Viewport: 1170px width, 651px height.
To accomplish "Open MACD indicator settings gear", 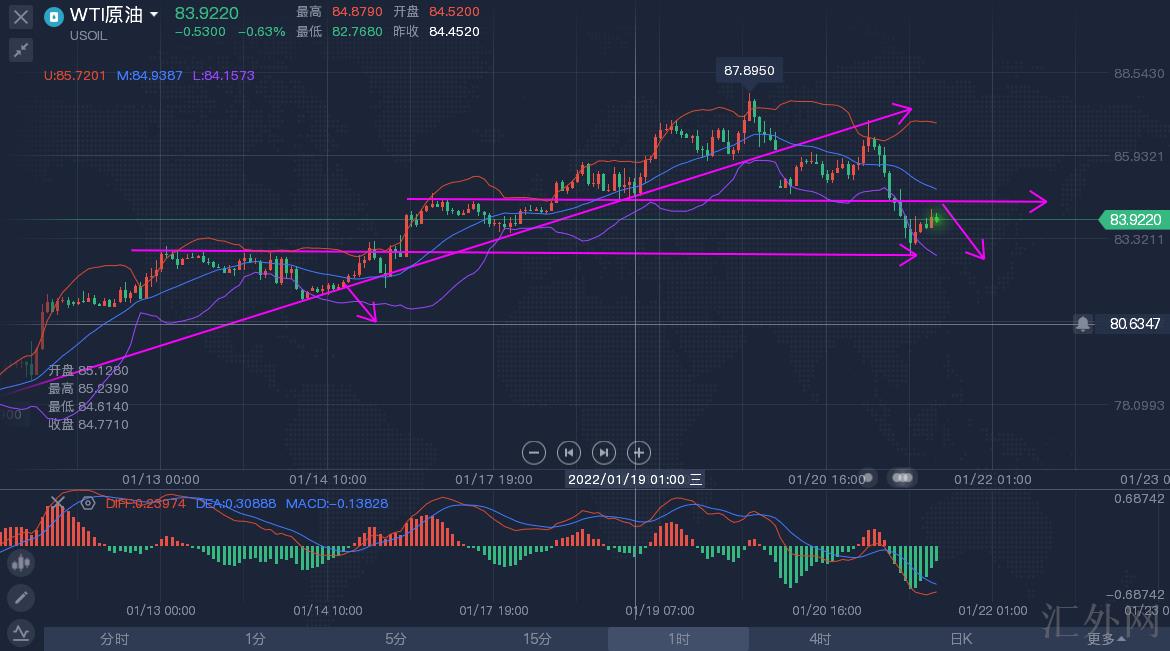I will (88, 504).
